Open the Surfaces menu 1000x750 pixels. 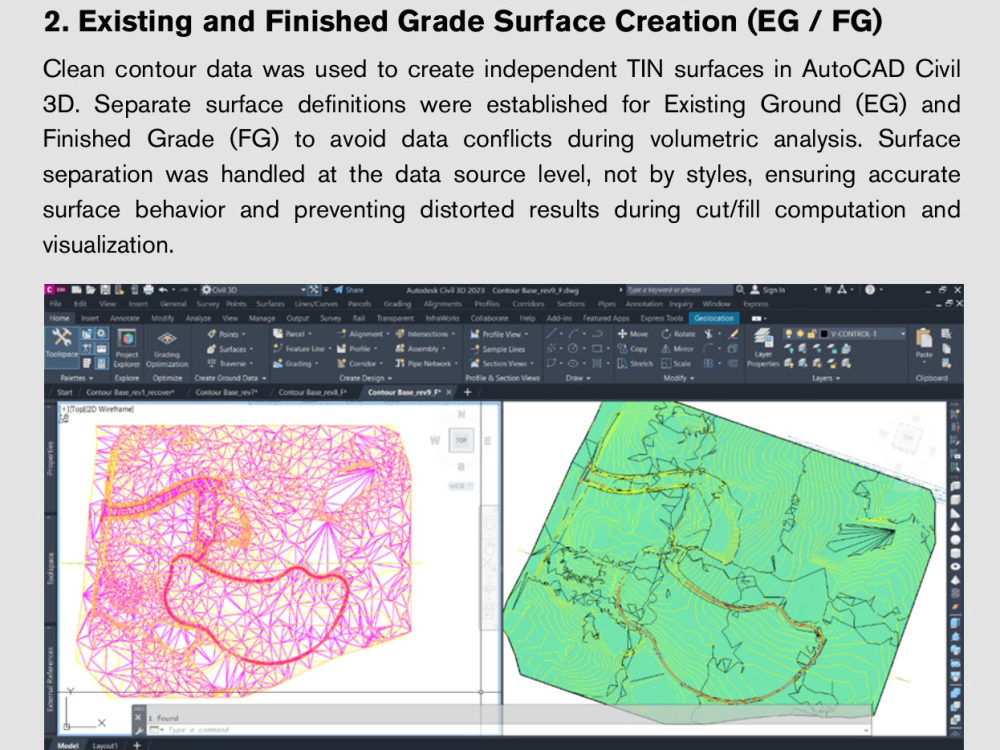[x=270, y=304]
